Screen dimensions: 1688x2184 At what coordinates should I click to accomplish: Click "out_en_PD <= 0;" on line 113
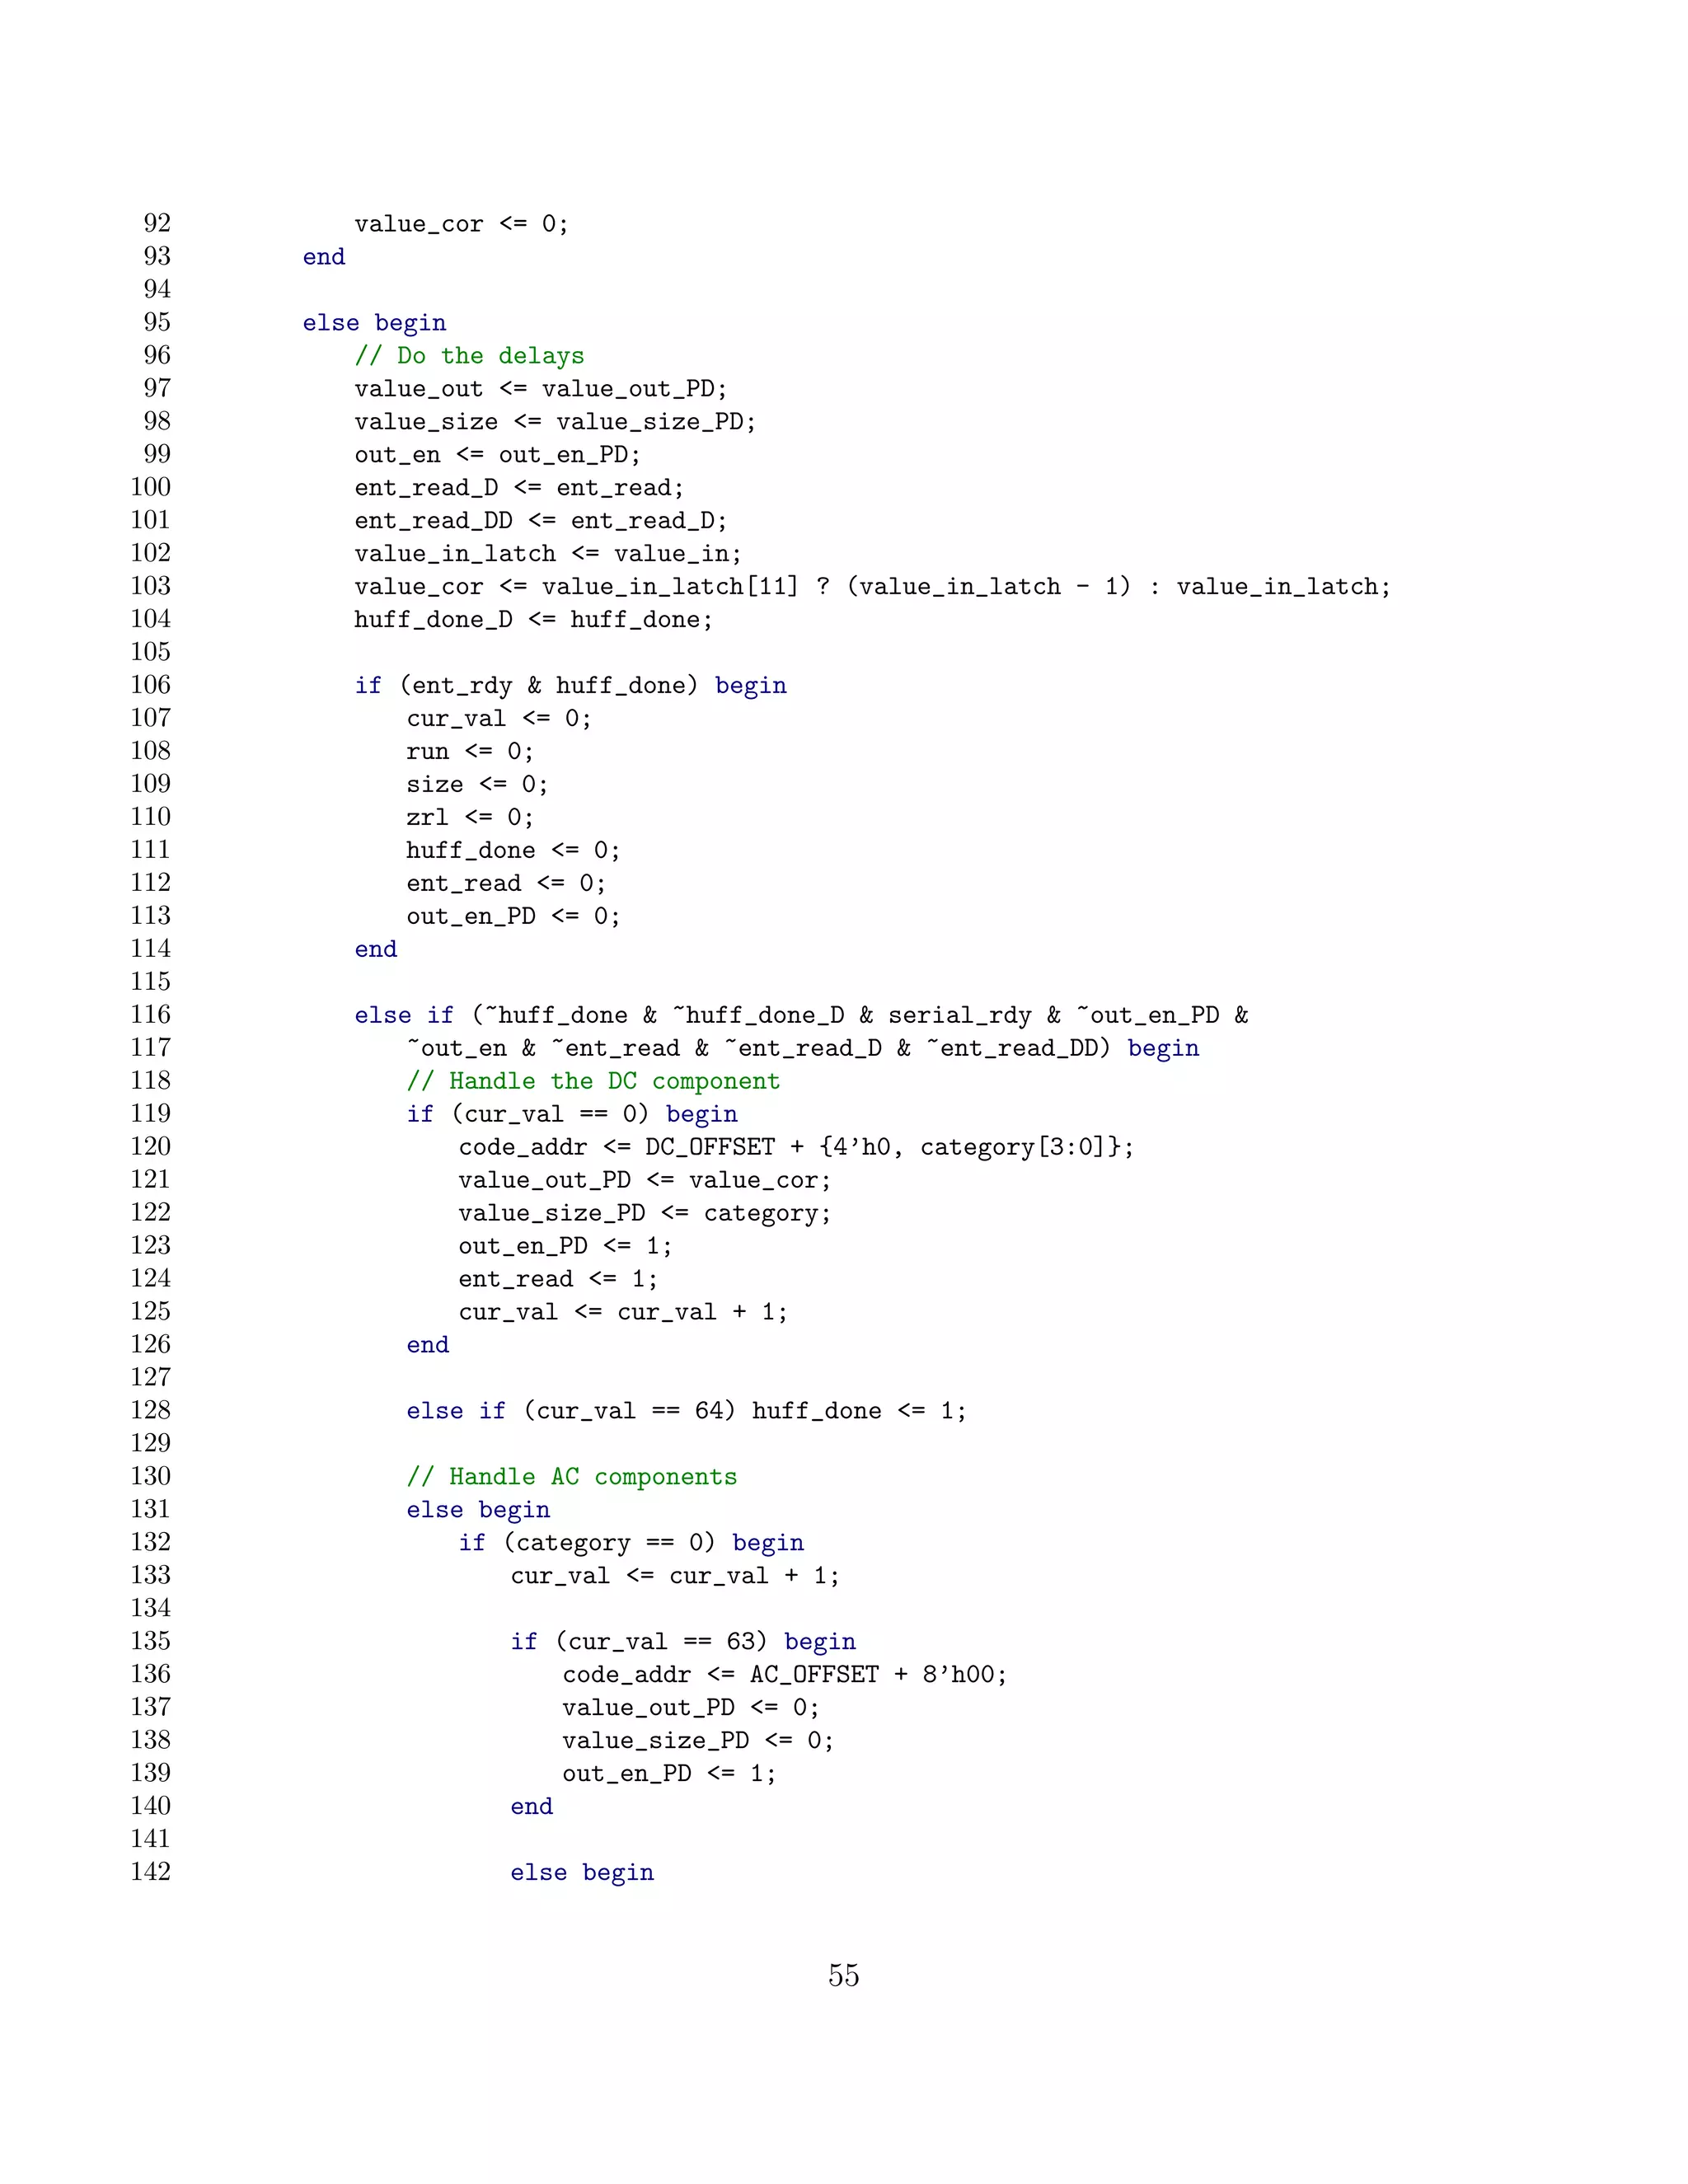[513, 917]
